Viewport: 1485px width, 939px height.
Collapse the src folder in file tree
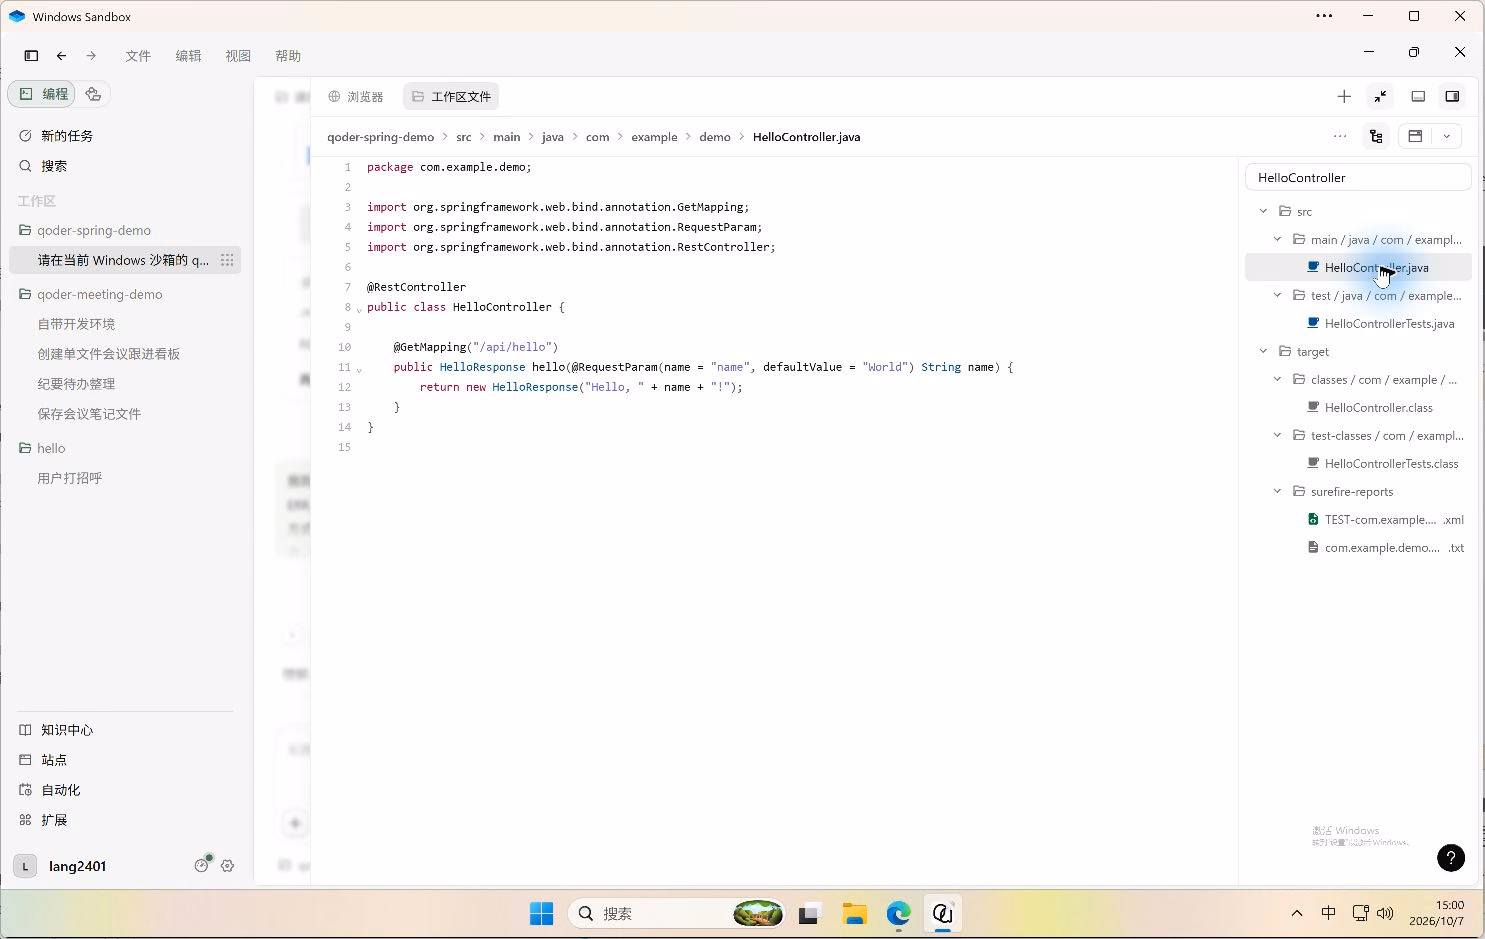click(x=1263, y=212)
